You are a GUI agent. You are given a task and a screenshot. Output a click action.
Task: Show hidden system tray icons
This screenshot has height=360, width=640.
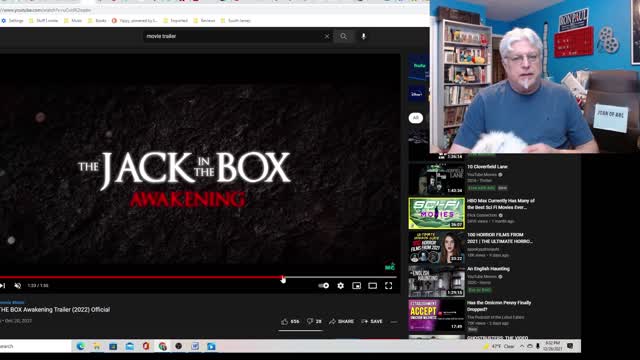(x=522, y=346)
